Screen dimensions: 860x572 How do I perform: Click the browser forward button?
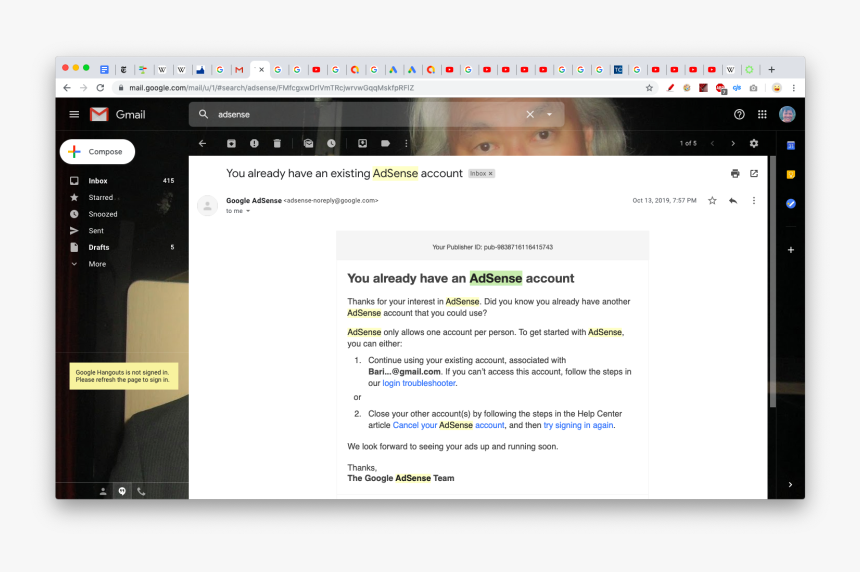pyautogui.click(x=83, y=88)
